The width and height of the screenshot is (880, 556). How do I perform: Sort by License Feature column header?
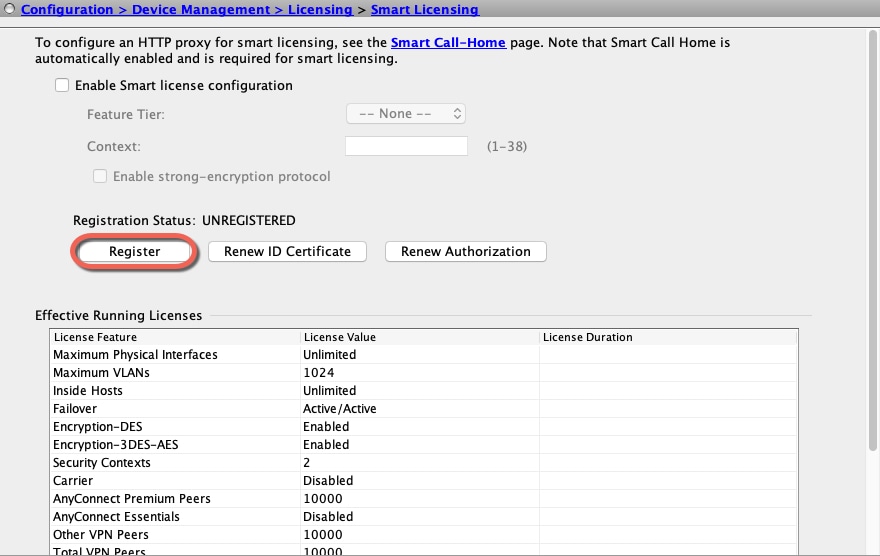pos(175,337)
